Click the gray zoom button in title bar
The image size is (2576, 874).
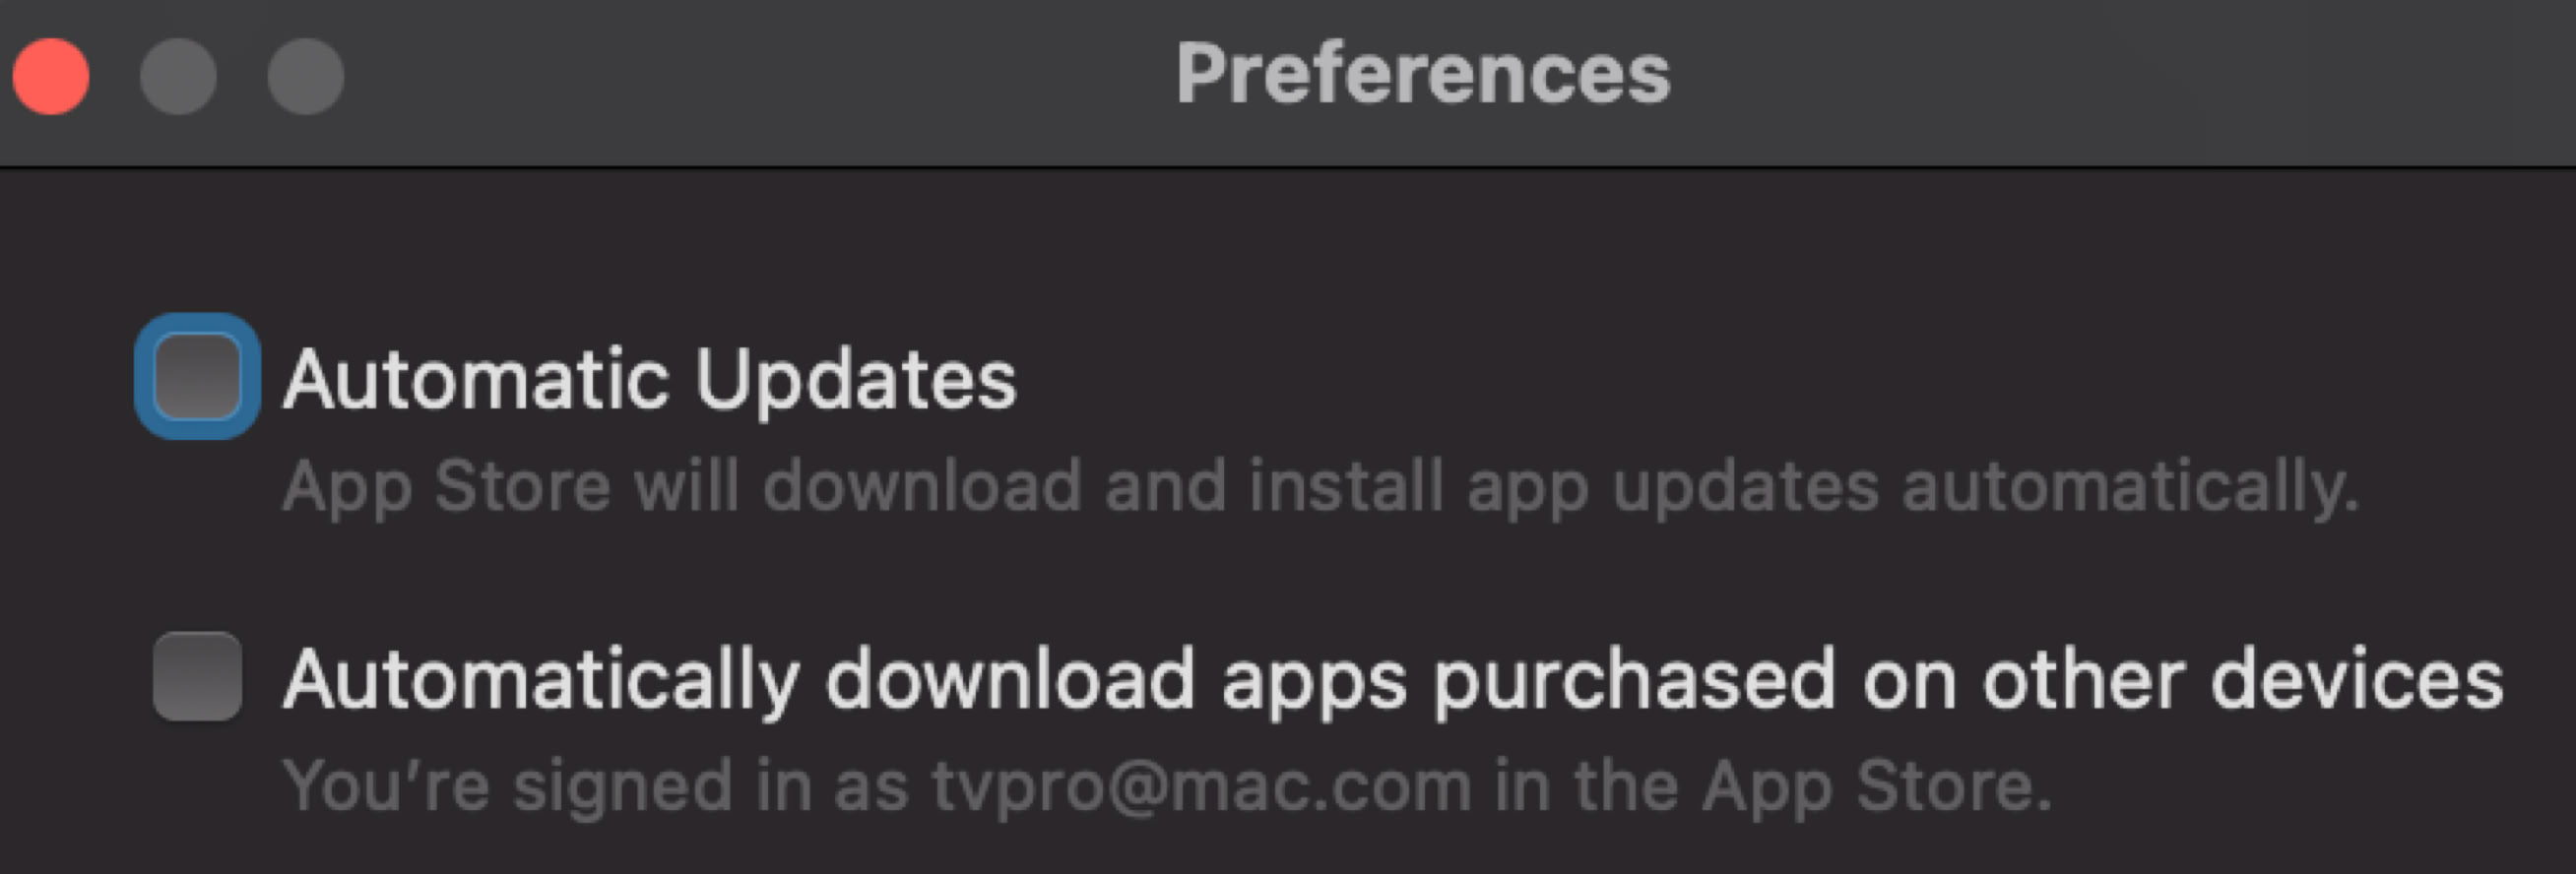coord(306,76)
